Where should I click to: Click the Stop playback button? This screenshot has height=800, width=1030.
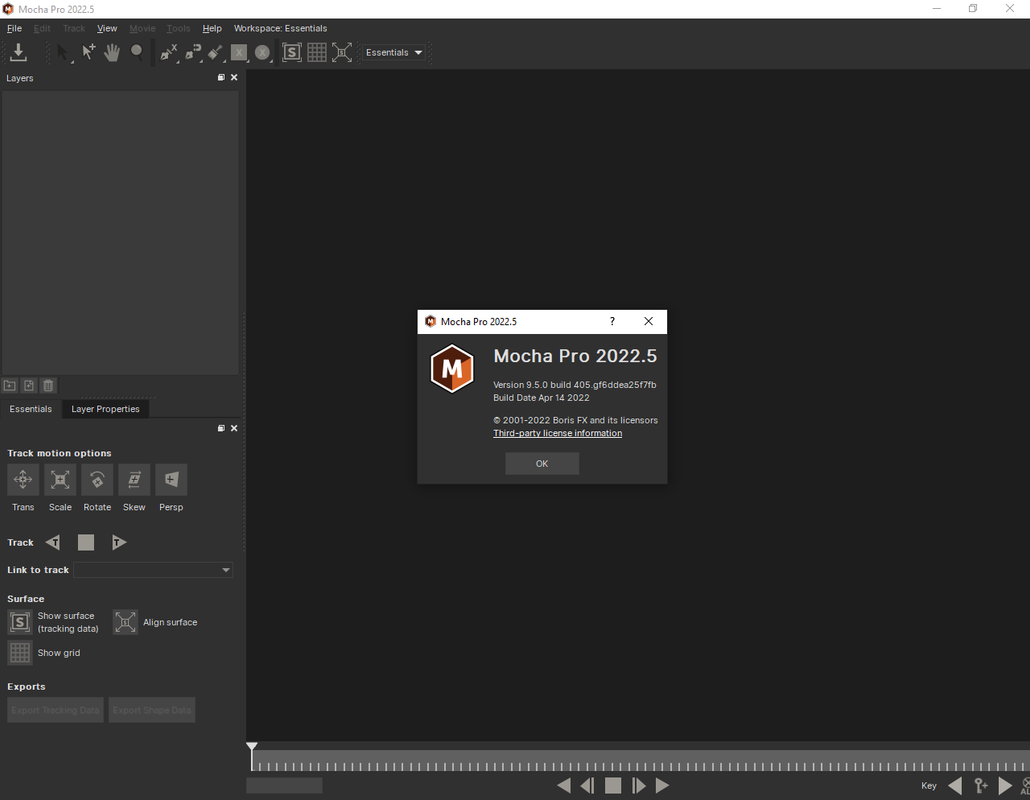[x=613, y=786]
